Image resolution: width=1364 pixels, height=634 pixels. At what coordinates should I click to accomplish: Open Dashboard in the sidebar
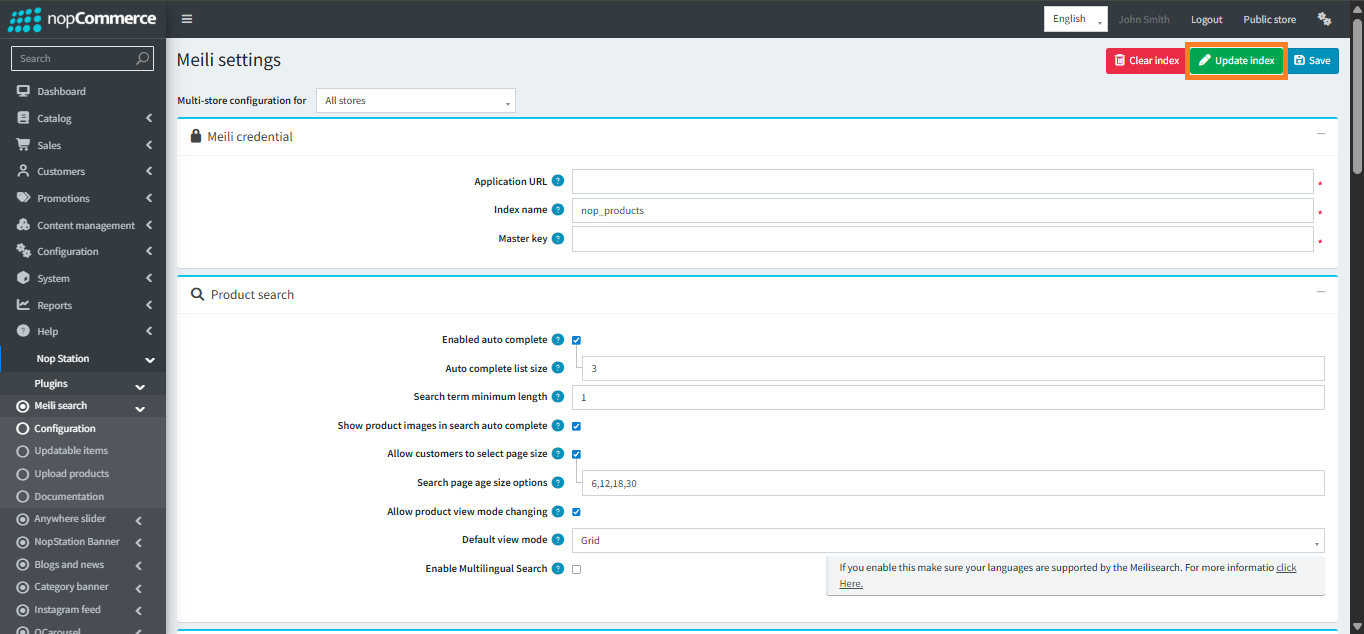pyautogui.click(x=61, y=91)
